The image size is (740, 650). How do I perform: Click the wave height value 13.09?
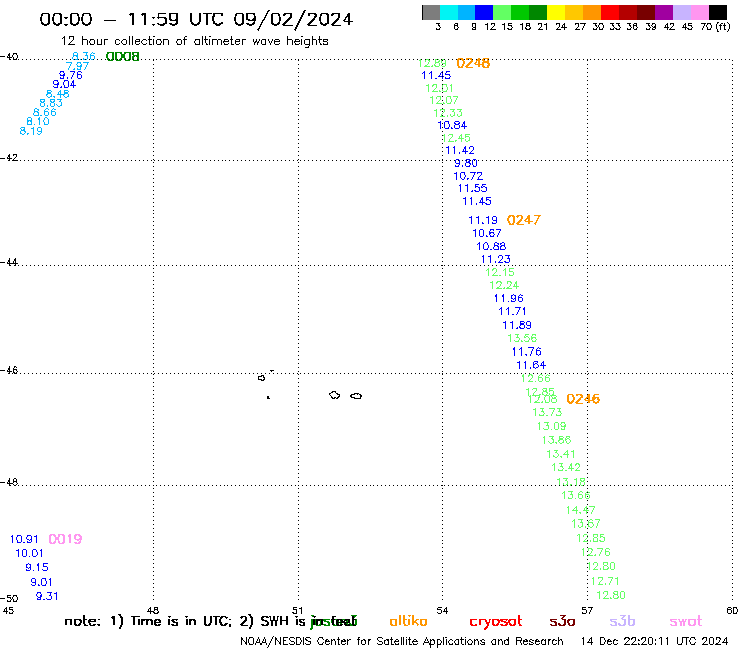(x=551, y=426)
